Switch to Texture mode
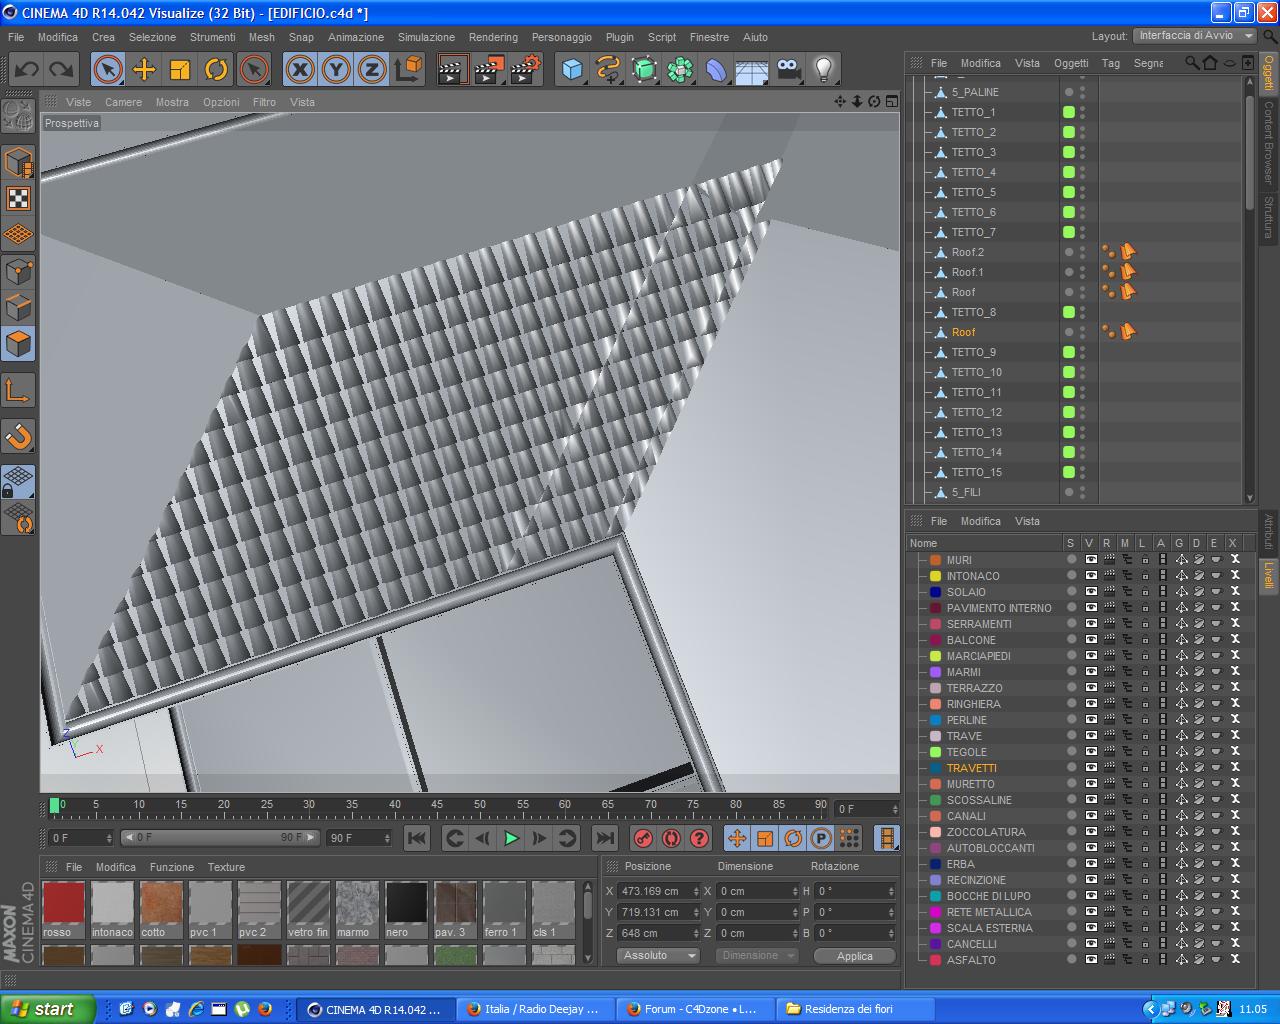This screenshot has width=1280, height=1024. click(x=18, y=198)
